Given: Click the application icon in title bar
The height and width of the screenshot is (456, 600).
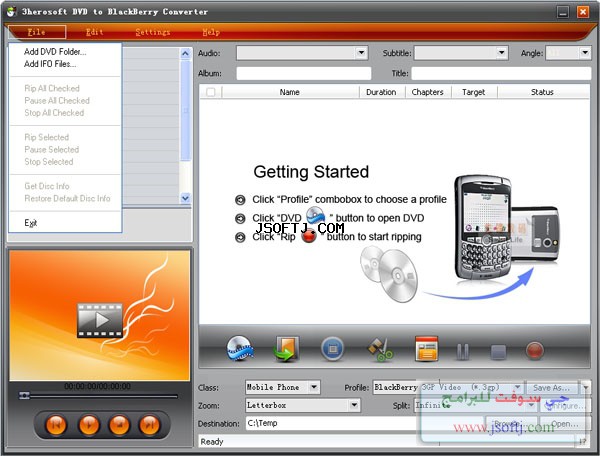Looking at the screenshot, I should coord(11,11).
